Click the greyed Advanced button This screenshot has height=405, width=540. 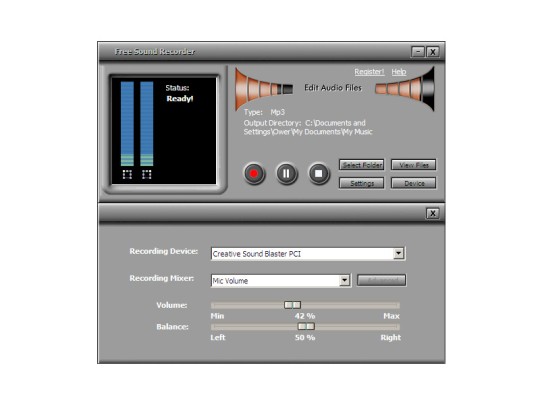381,280
